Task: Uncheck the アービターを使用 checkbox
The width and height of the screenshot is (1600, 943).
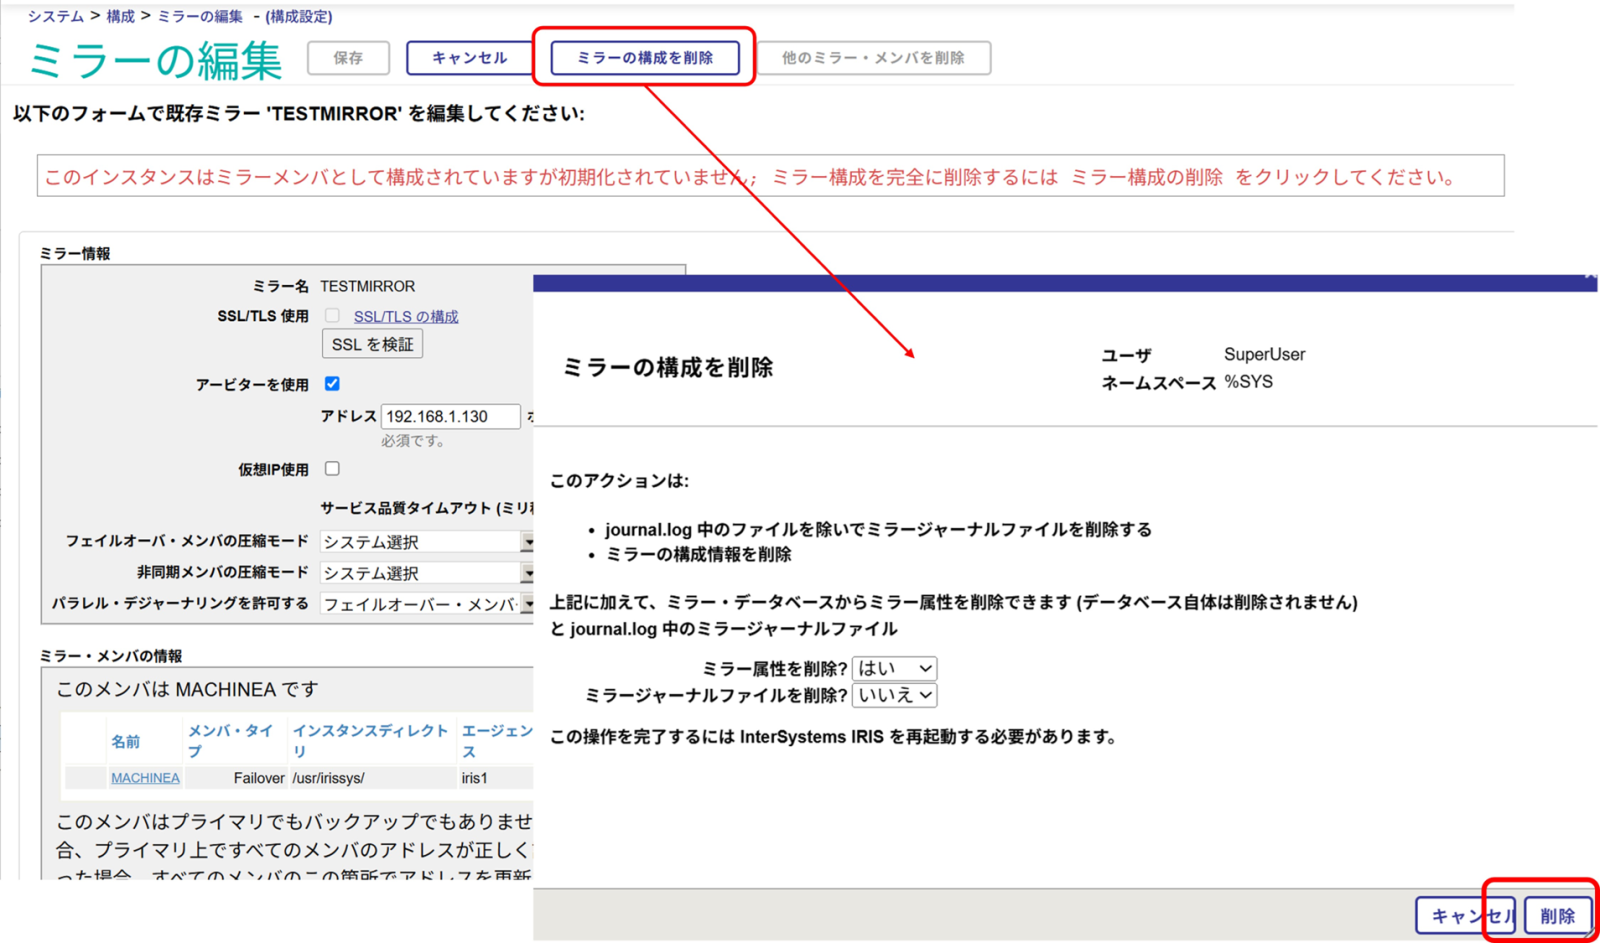Action: click(x=332, y=384)
